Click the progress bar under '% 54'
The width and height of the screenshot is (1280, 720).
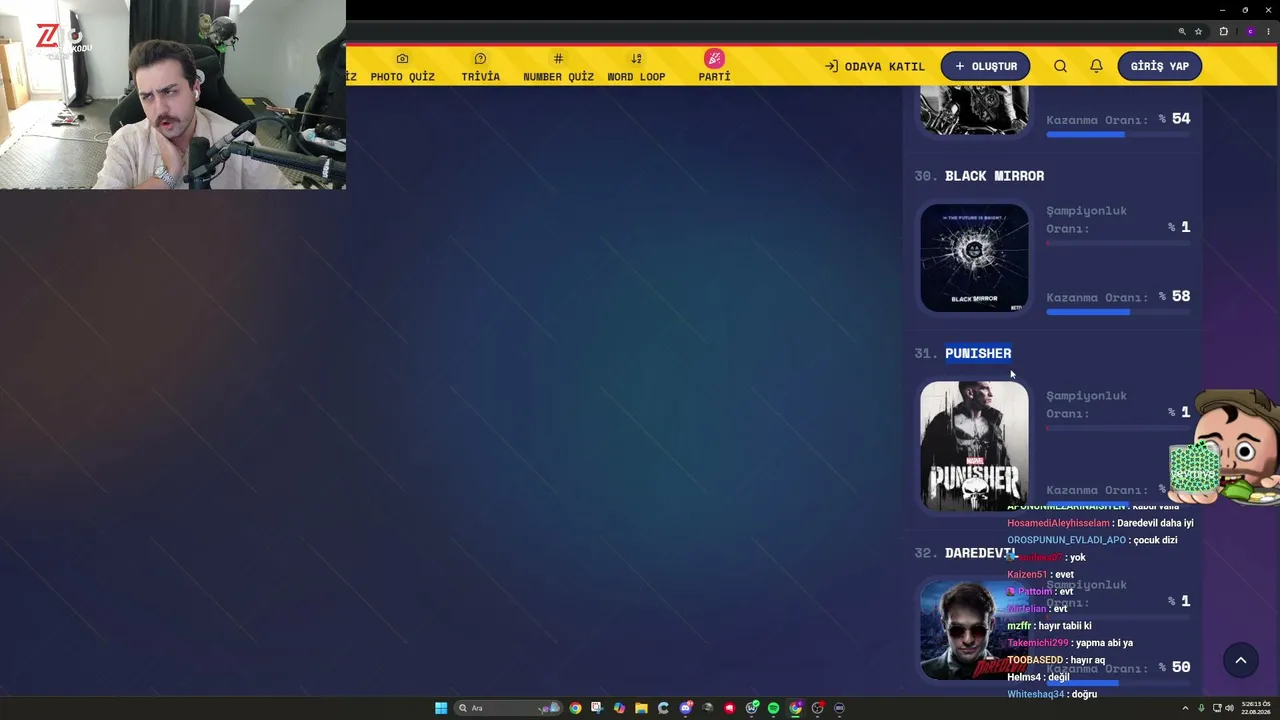click(1118, 135)
